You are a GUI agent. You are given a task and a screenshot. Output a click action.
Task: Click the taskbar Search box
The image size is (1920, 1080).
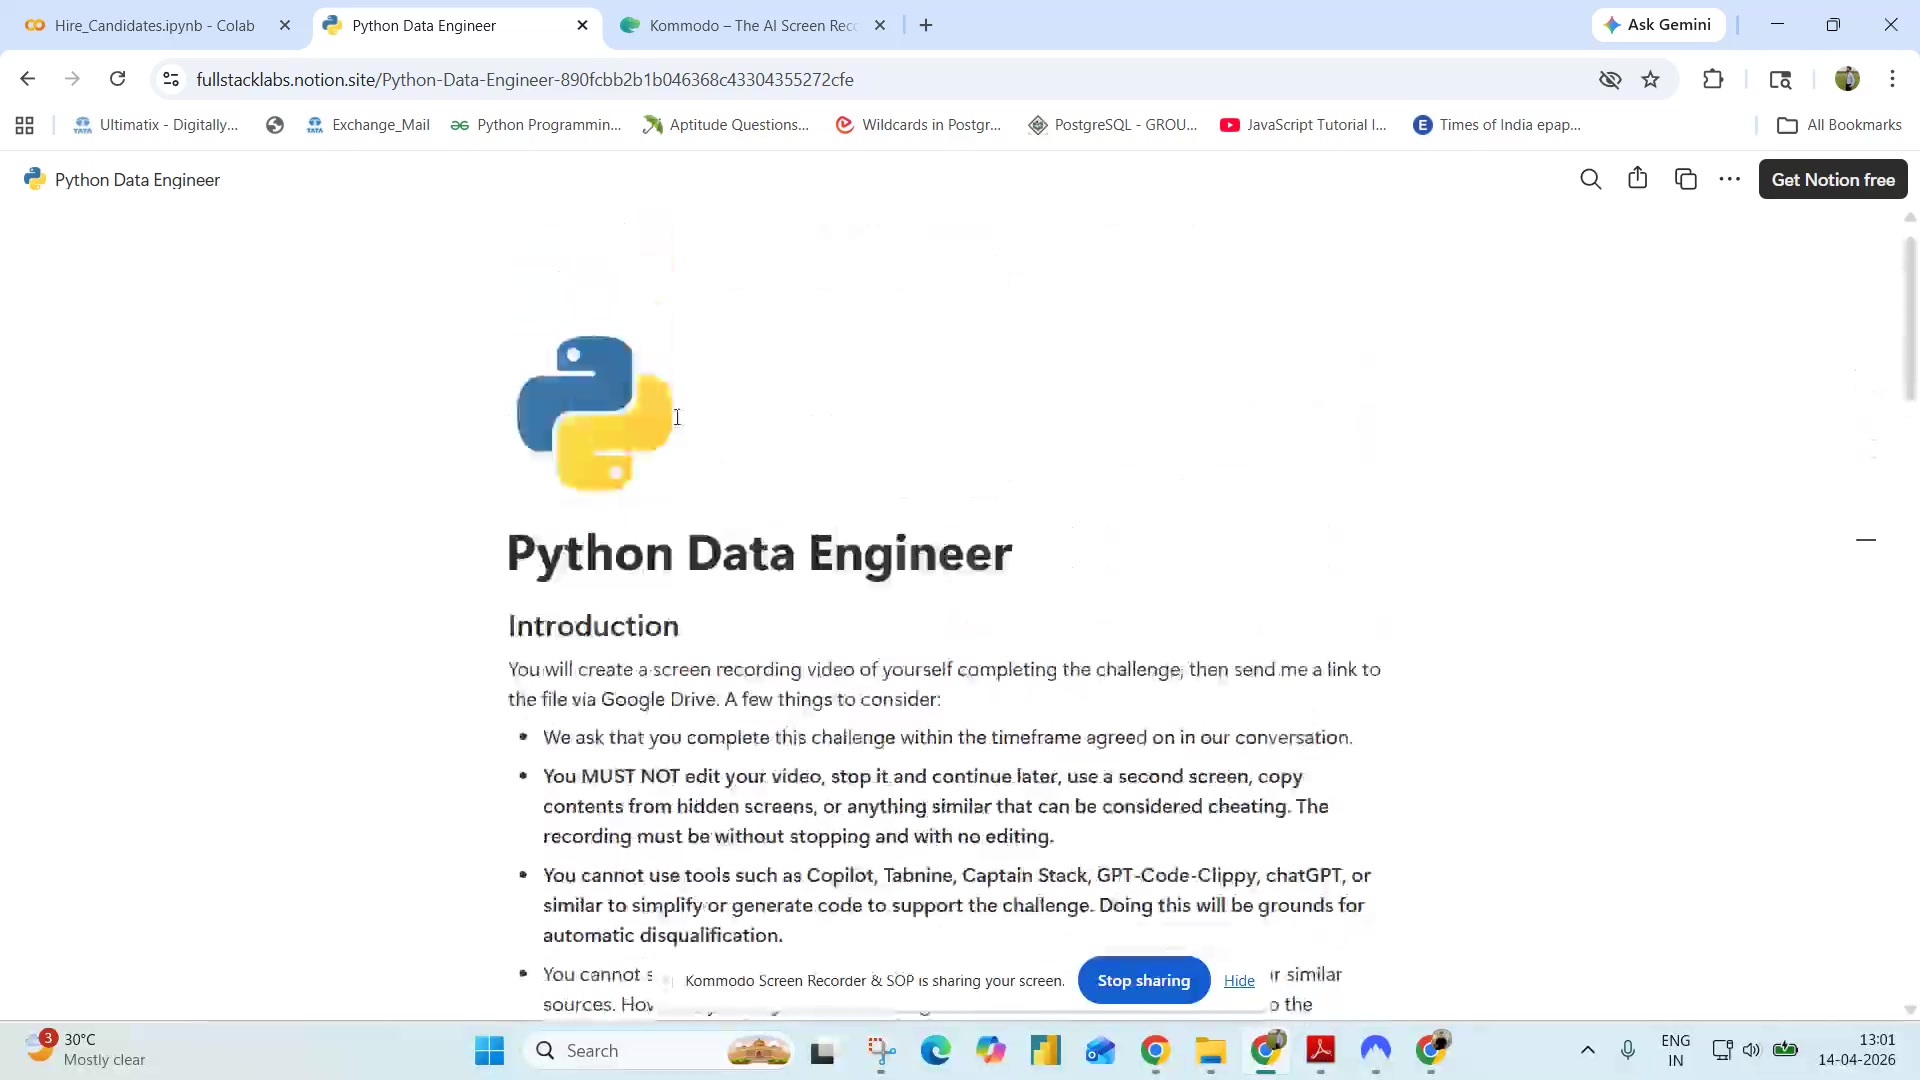pyautogui.click(x=660, y=1051)
